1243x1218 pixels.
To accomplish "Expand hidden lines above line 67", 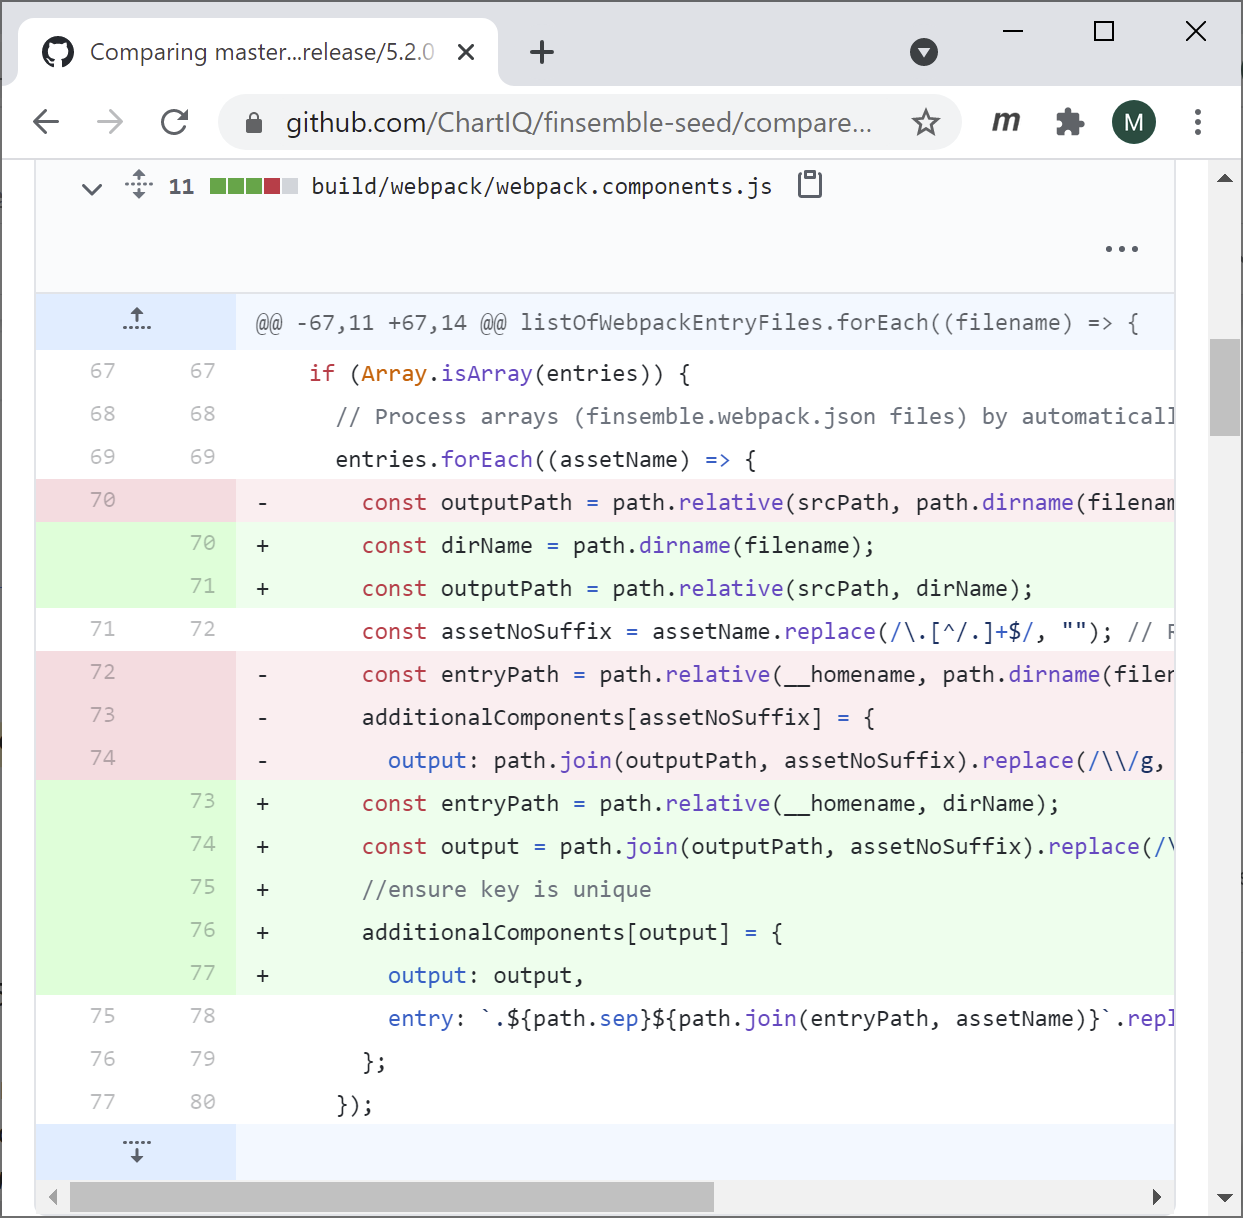I will coord(136,321).
